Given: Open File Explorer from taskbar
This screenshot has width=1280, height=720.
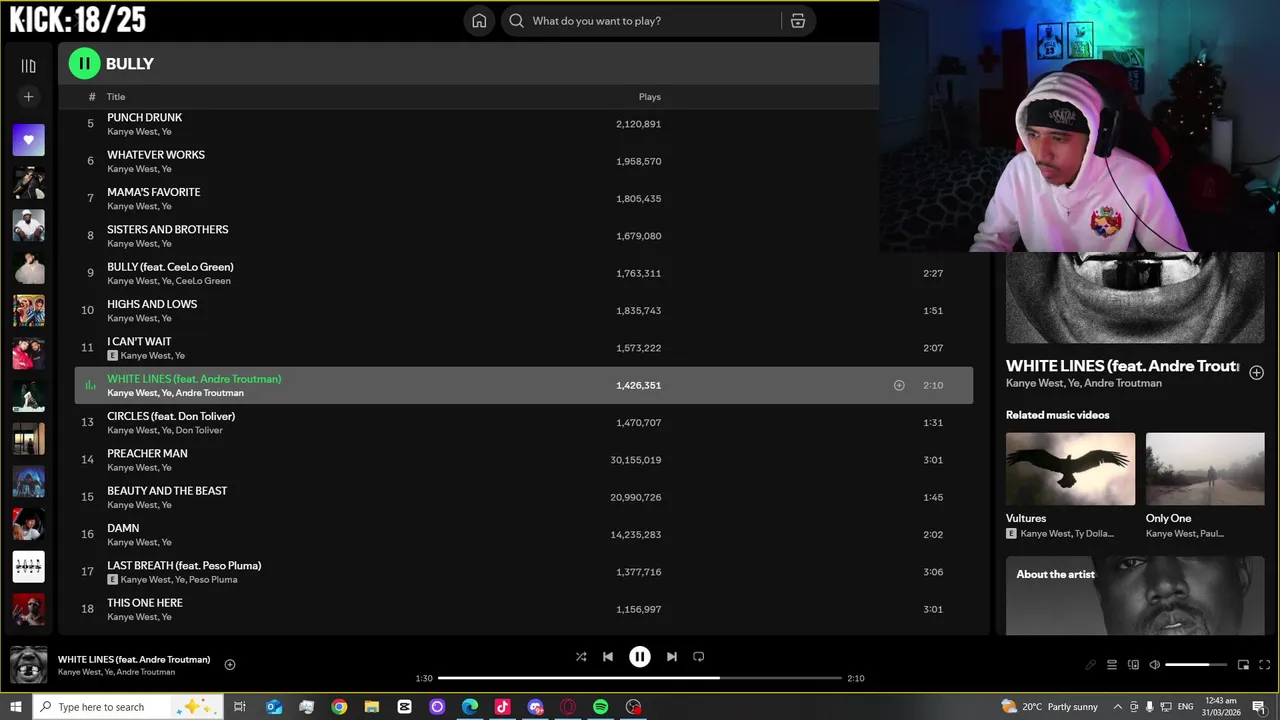Looking at the screenshot, I should tap(372, 707).
